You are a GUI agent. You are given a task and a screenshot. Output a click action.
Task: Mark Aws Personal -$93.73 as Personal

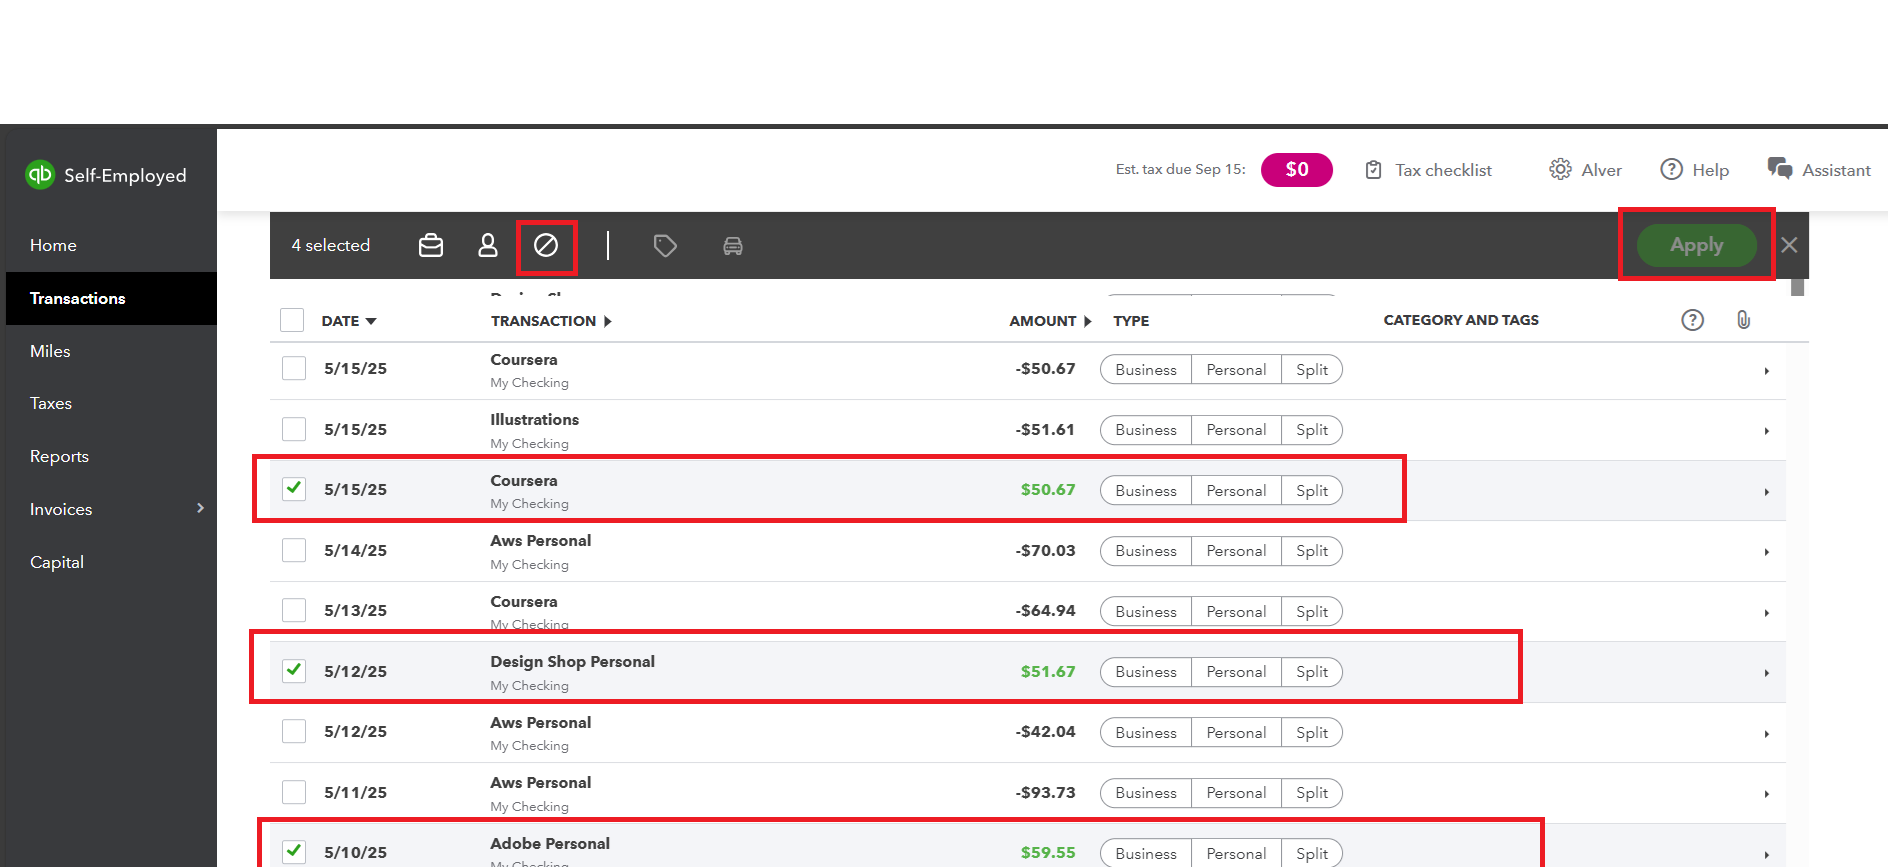[1236, 793]
